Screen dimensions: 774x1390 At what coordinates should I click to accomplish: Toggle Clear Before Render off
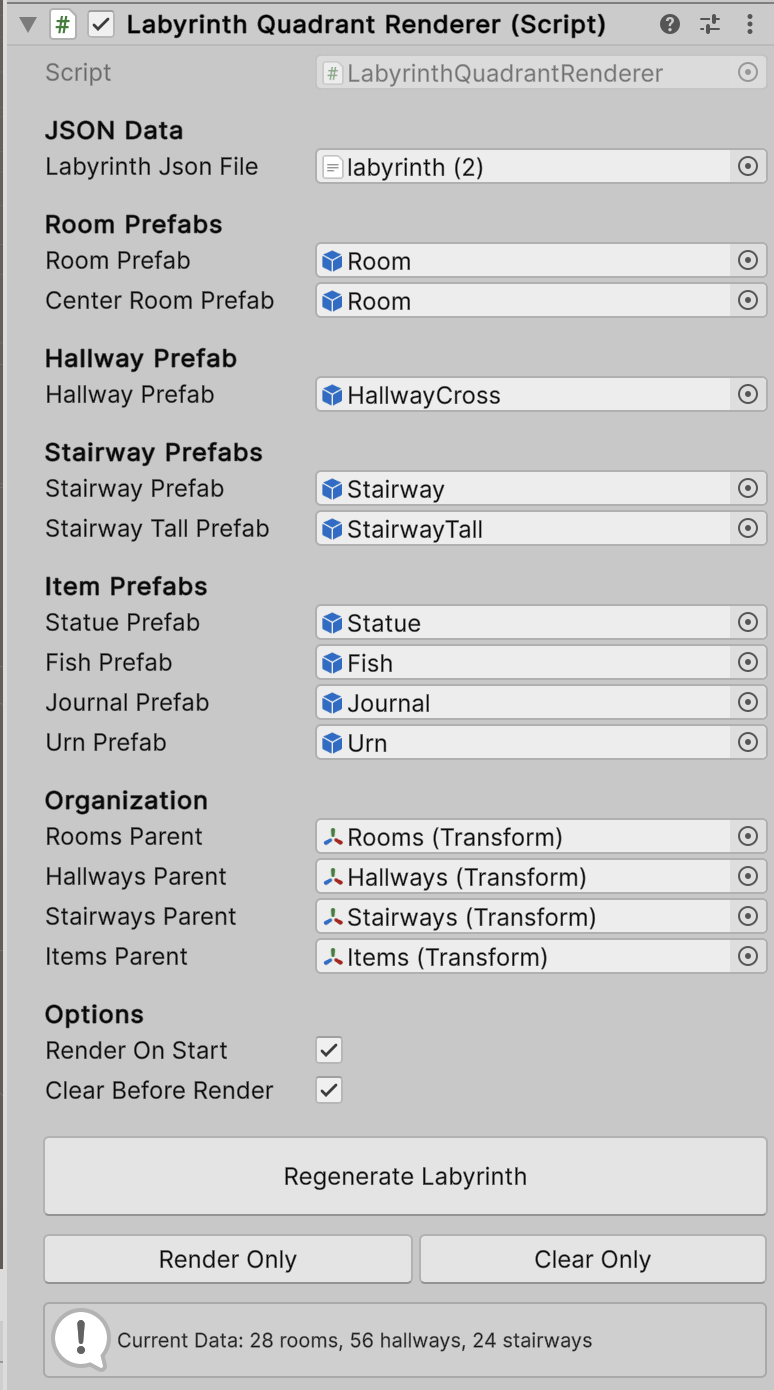coord(328,1090)
